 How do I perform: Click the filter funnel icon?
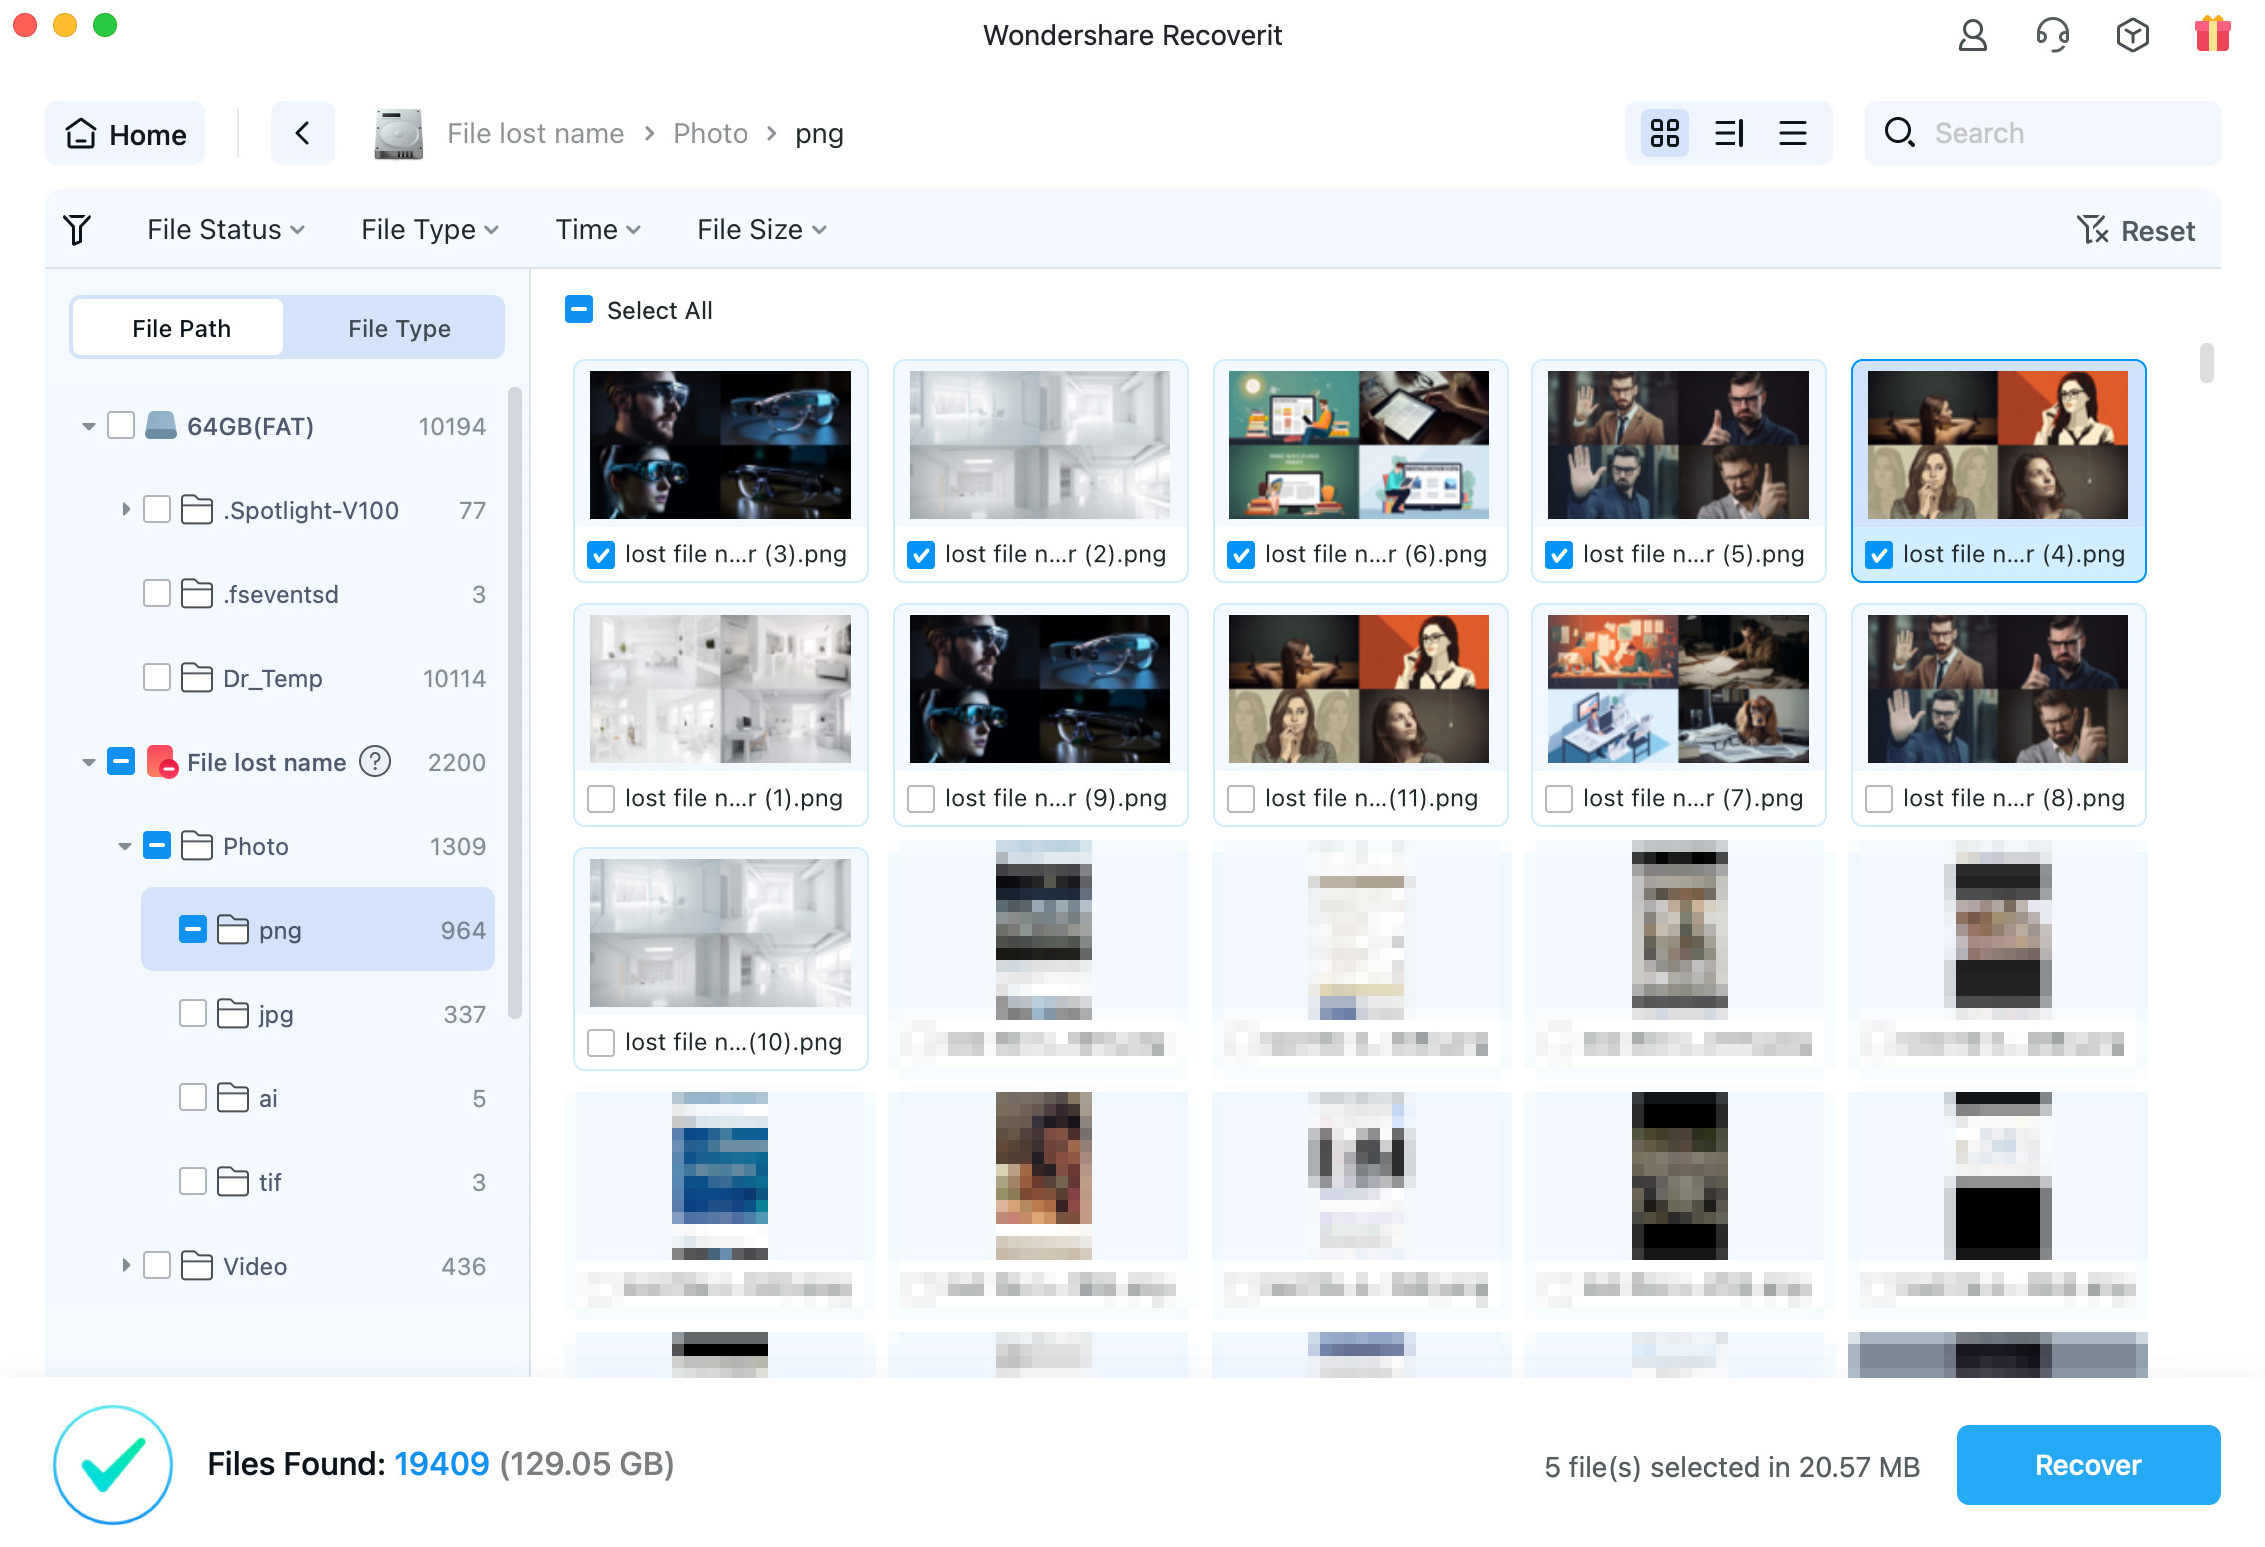pos(77,229)
